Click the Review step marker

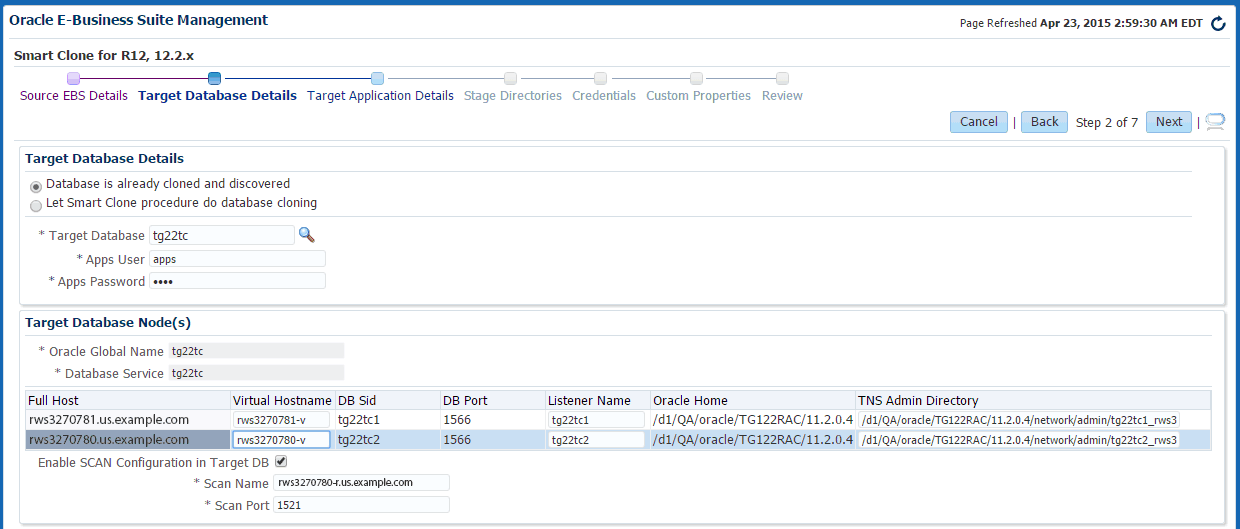coord(783,78)
